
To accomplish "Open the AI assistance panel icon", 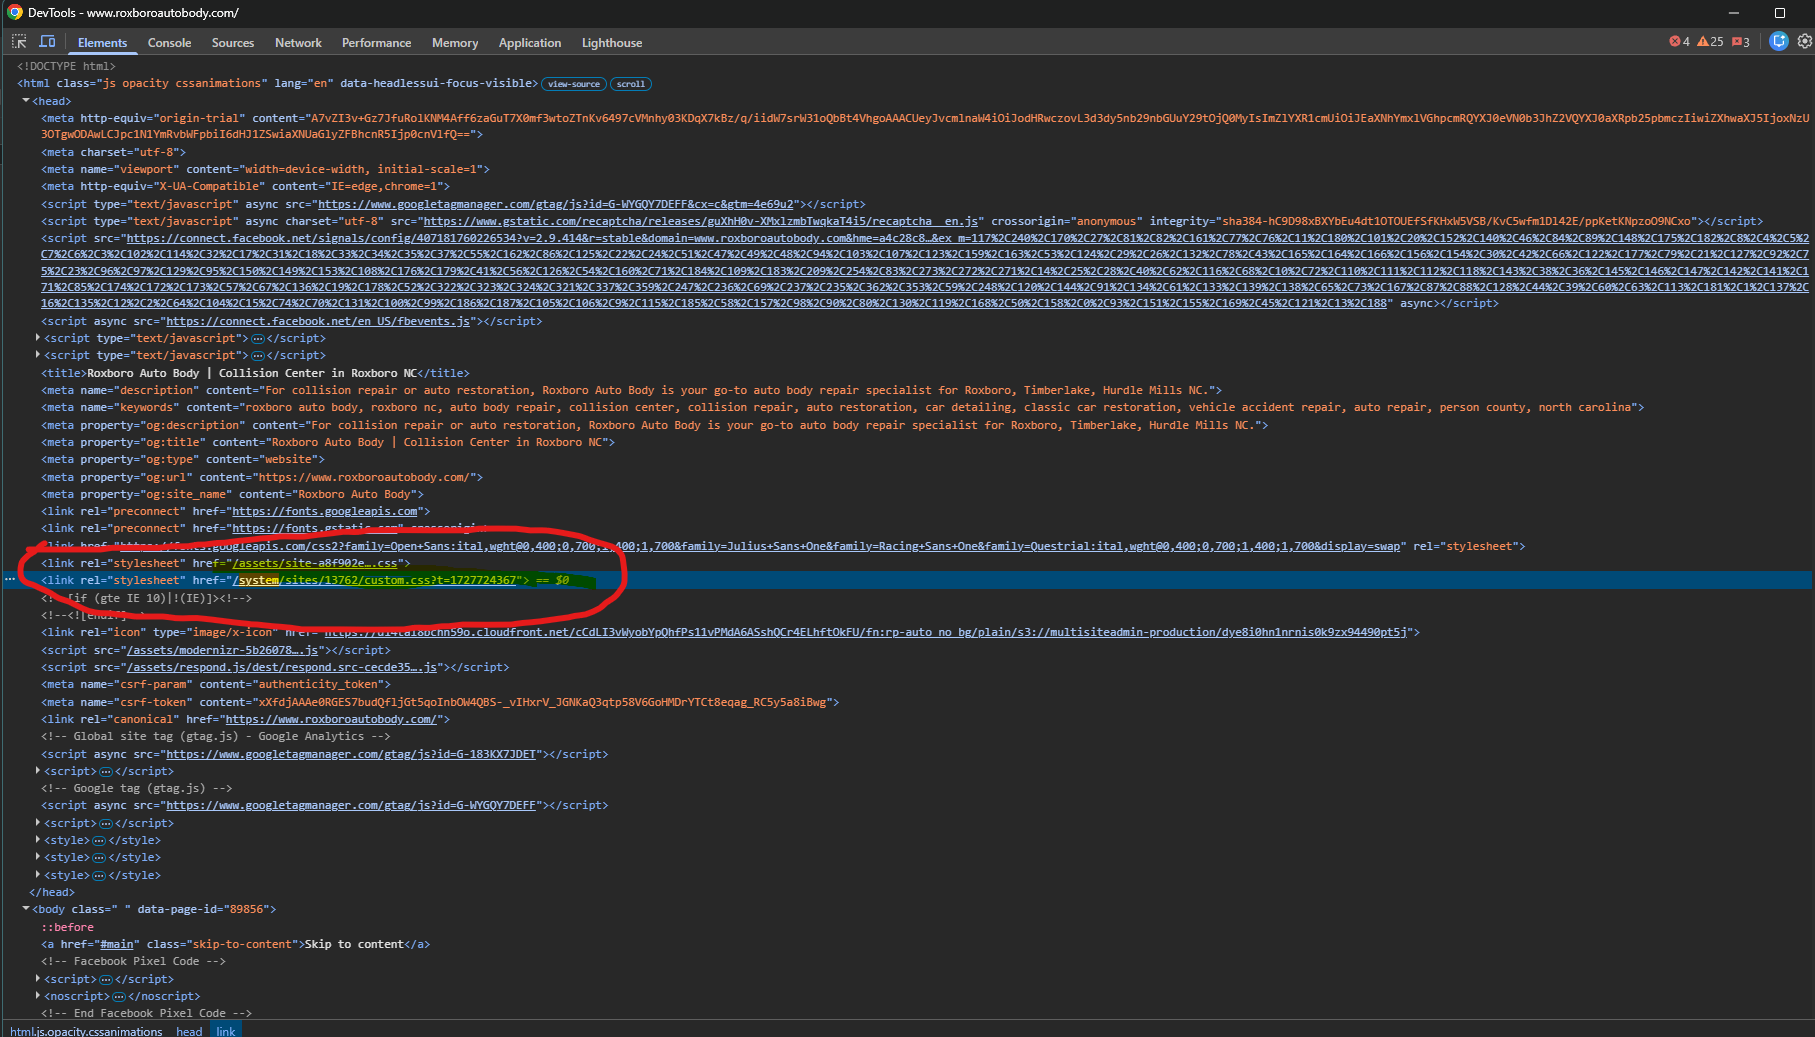I will tap(1778, 41).
